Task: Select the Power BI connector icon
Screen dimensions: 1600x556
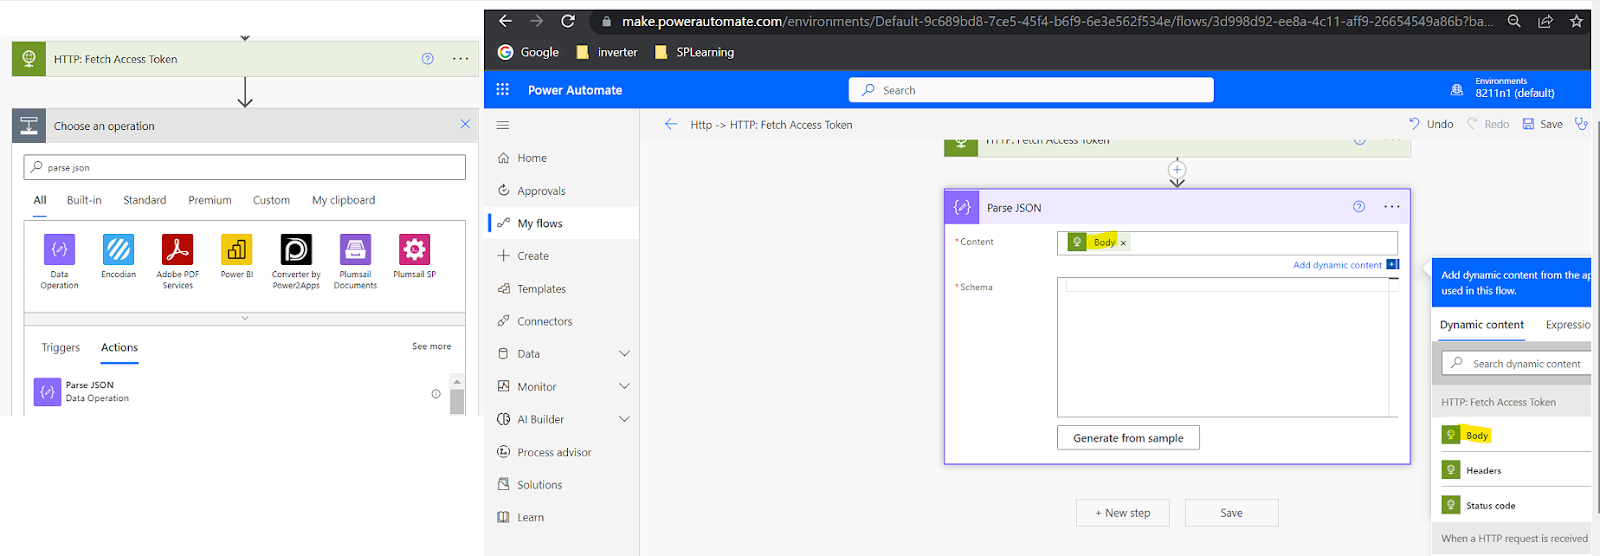Action: pyautogui.click(x=237, y=248)
